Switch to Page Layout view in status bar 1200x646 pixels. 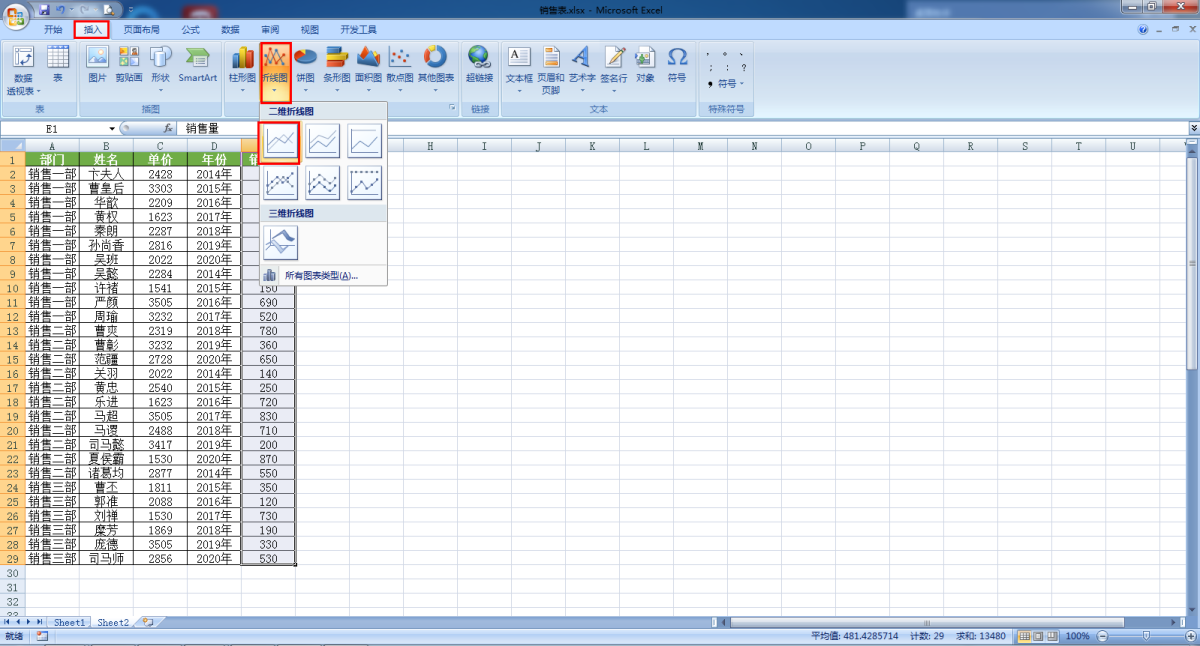[x=1038, y=636]
